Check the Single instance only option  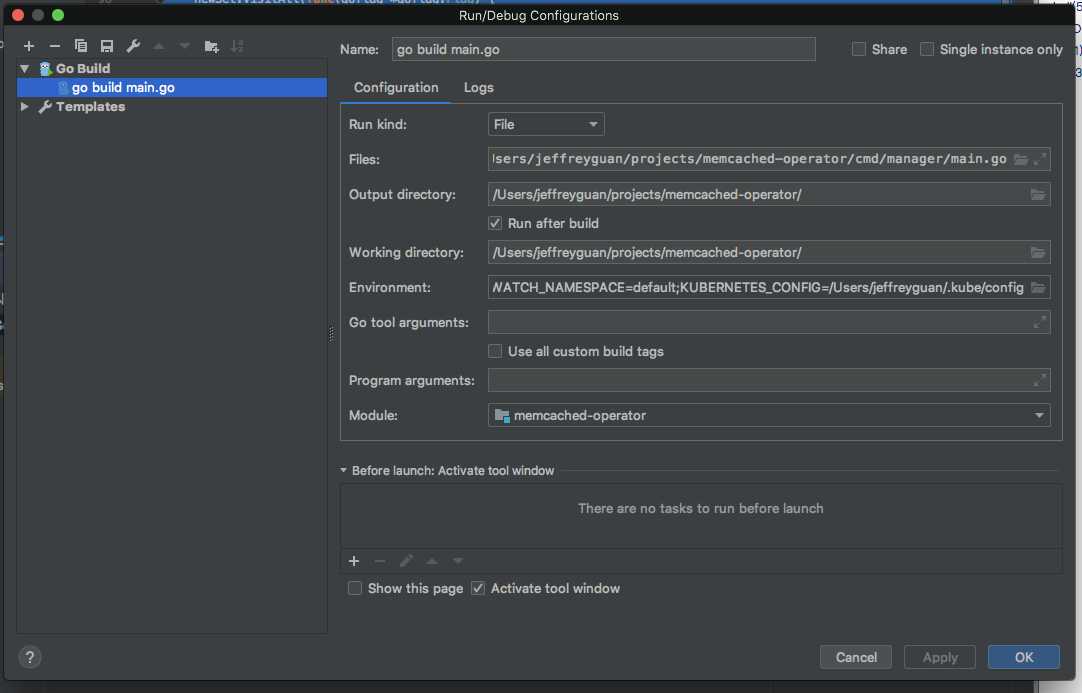pos(927,49)
